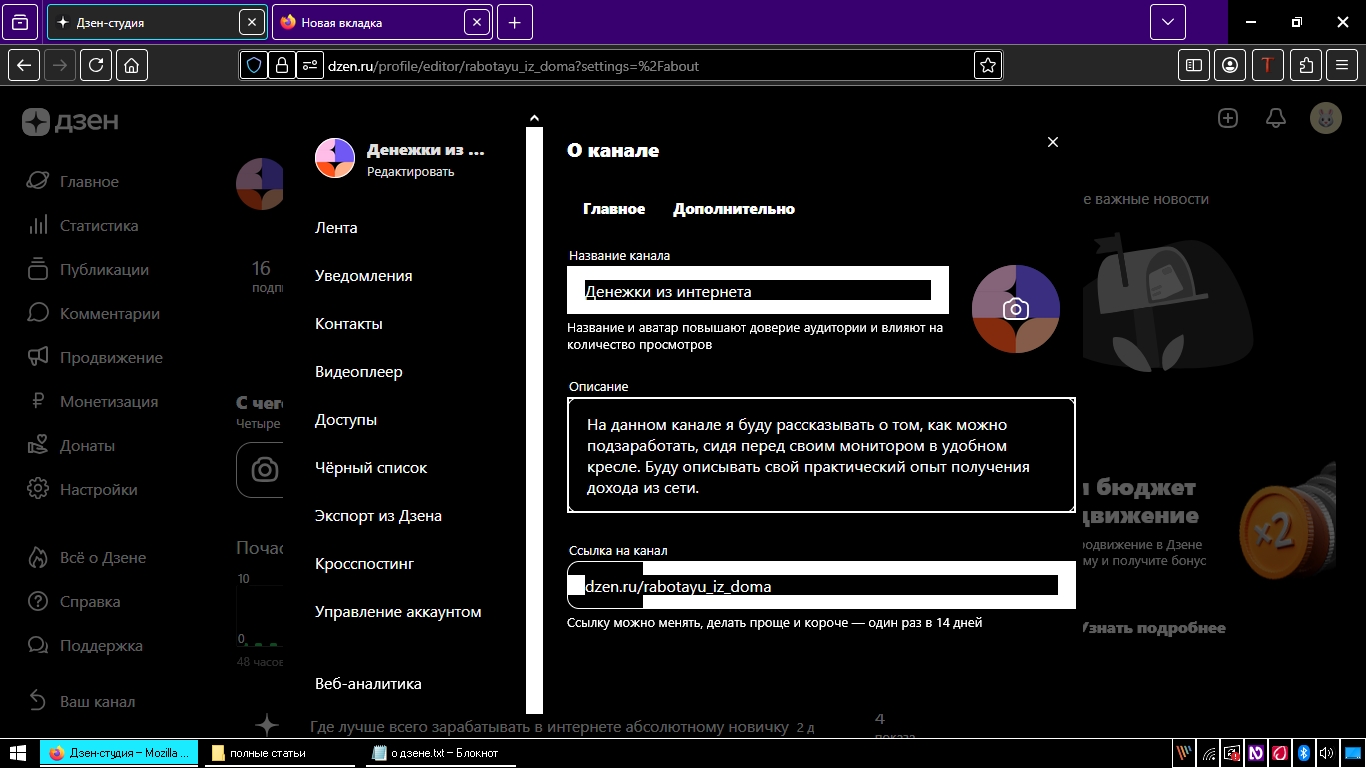Open Управление аккаунтом section

[x=398, y=612]
